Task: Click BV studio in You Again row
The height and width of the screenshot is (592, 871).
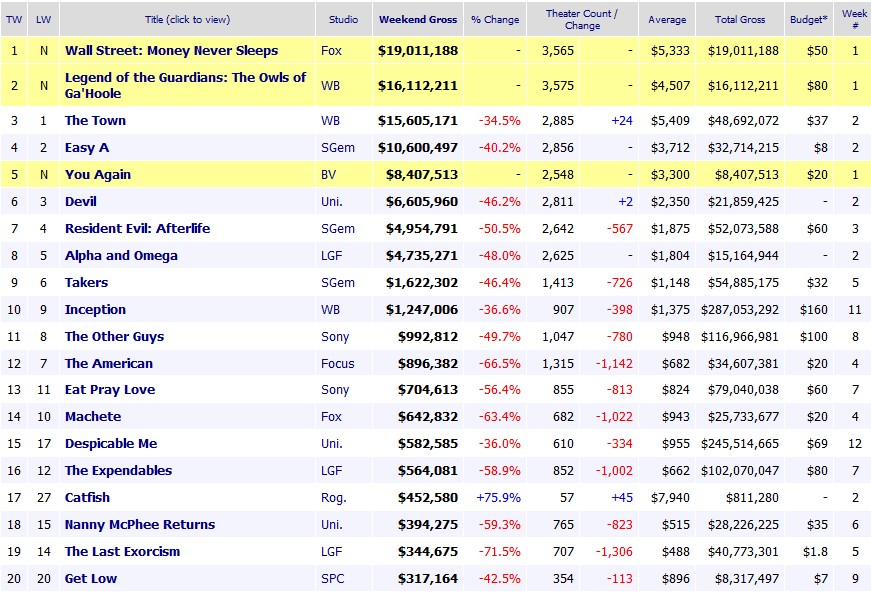Action: 328,174
